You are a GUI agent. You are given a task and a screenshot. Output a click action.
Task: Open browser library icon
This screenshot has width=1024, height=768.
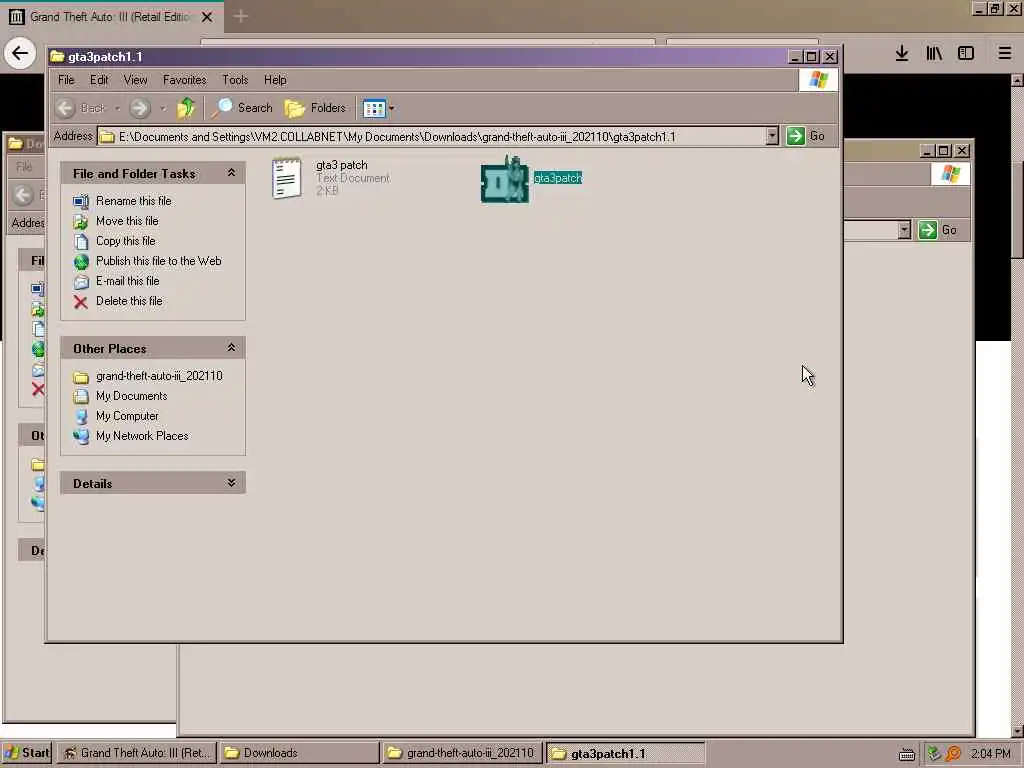pyautogui.click(x=934, y=54)
